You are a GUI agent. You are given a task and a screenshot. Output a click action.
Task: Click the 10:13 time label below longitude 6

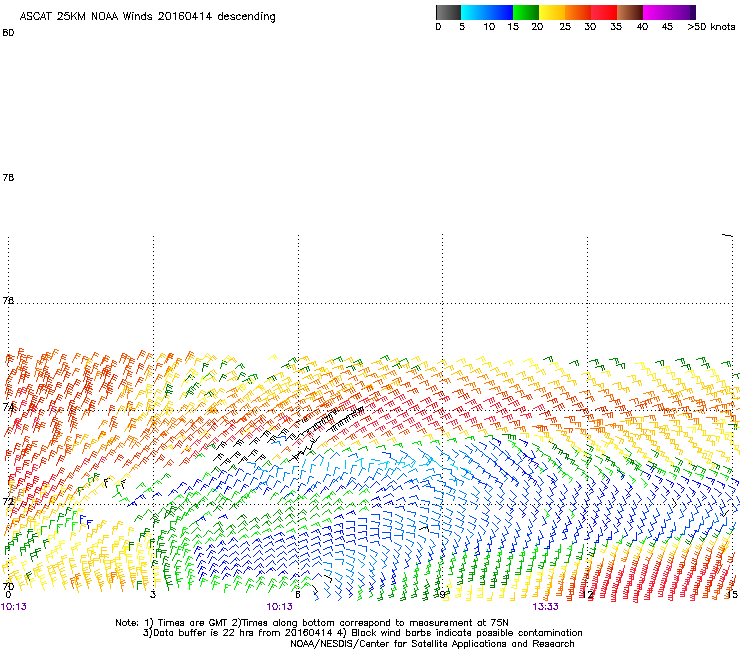(279, 607)
